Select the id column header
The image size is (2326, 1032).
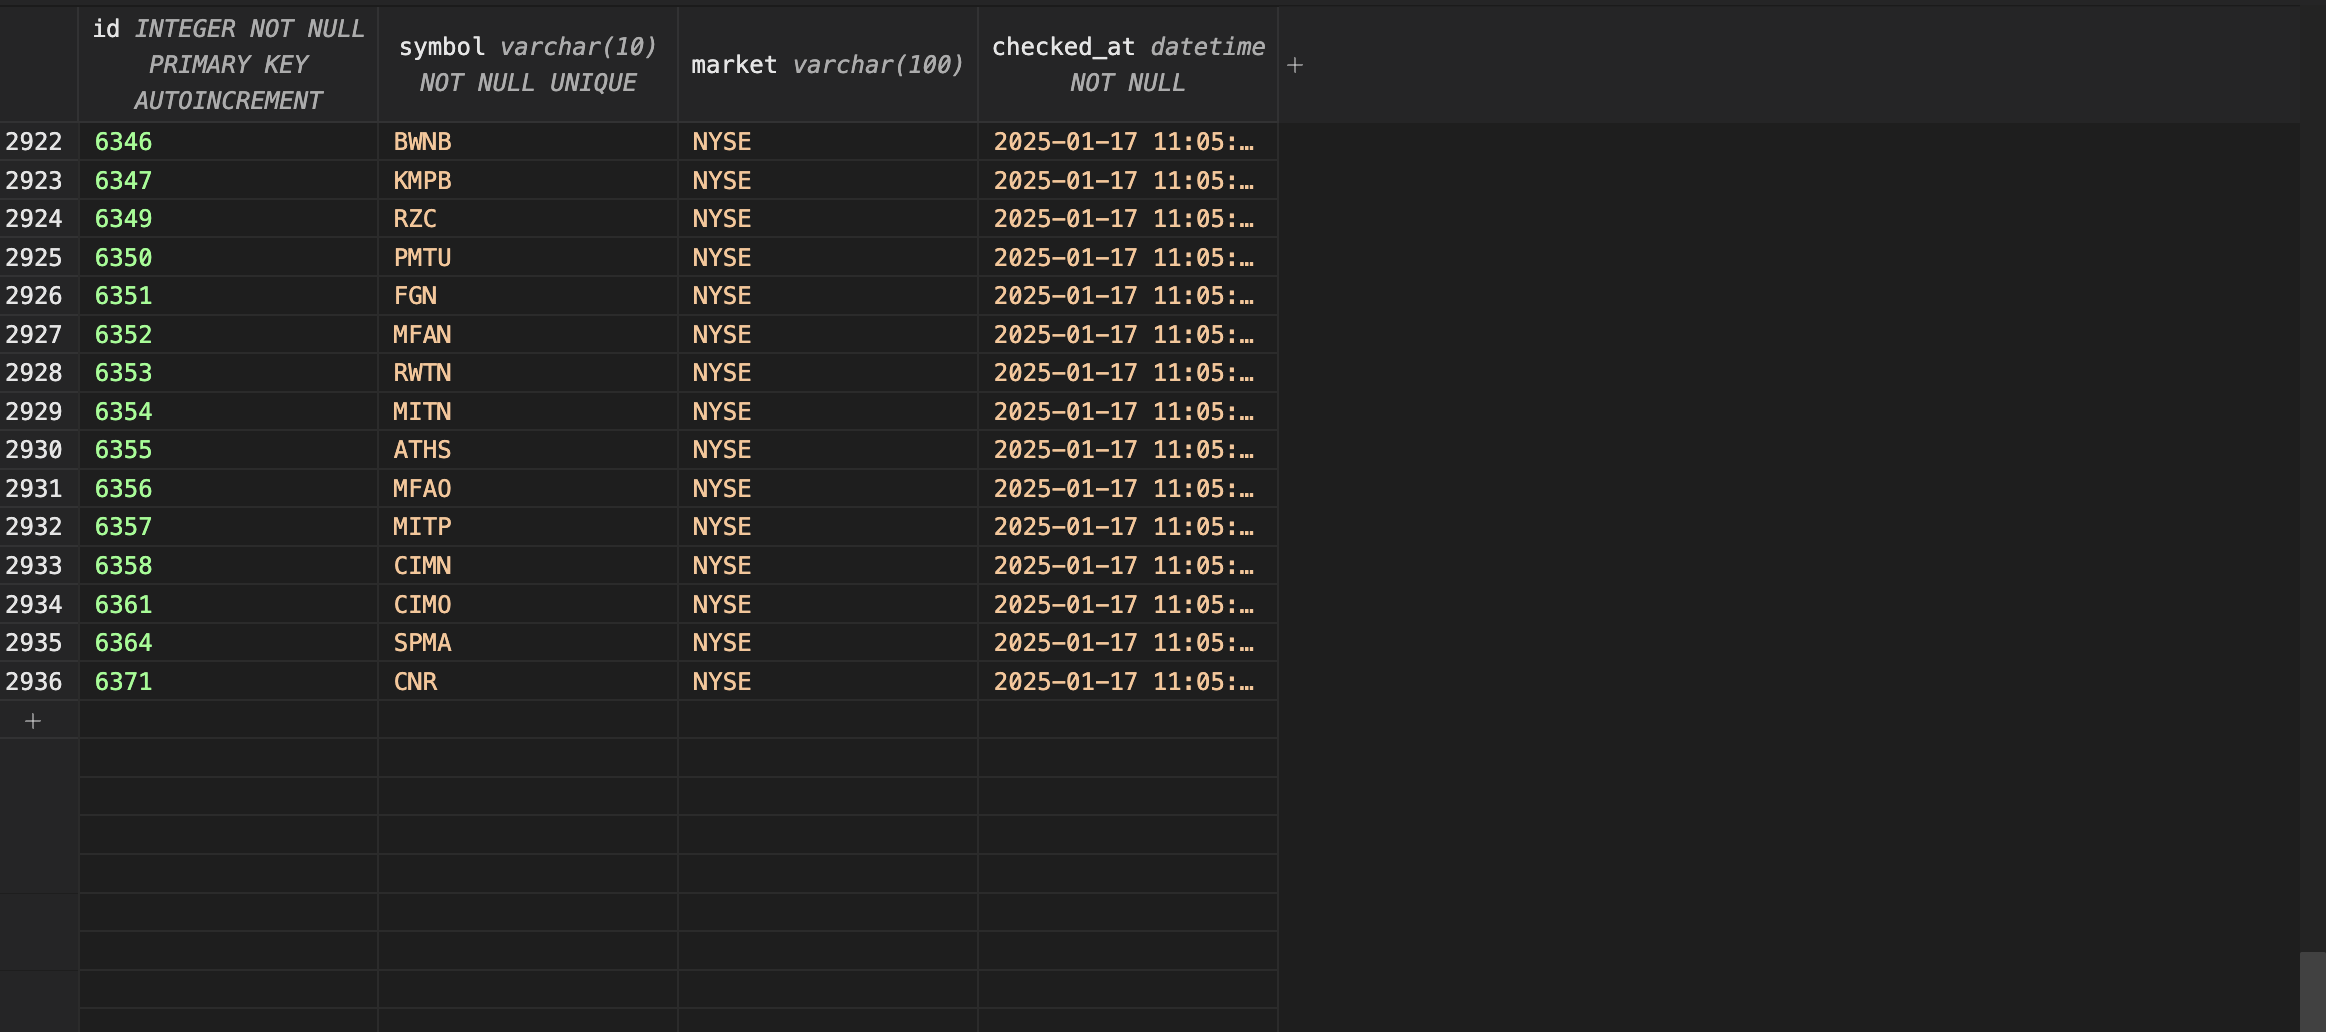click(x=228, y=65)
